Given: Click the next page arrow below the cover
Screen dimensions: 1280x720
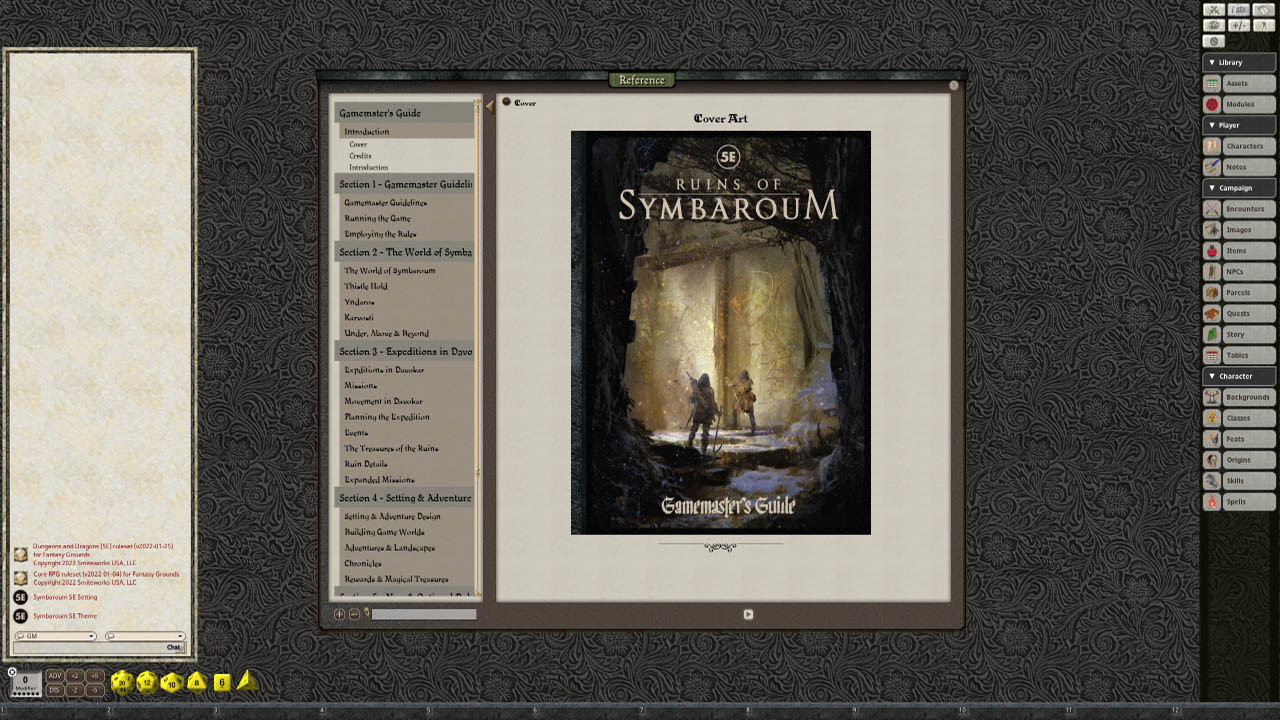Looking at the screenshot, I should pyautogui.click(x=747, y=614).
